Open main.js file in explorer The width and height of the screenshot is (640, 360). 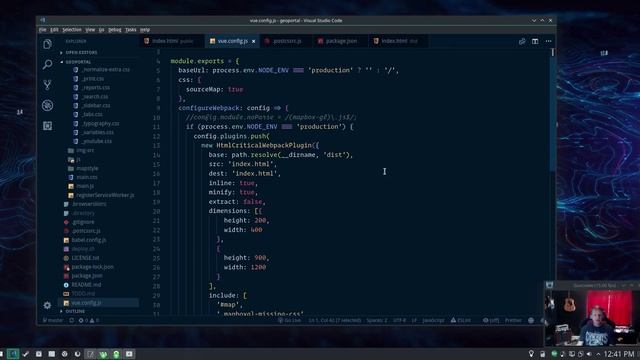point(85,186)
